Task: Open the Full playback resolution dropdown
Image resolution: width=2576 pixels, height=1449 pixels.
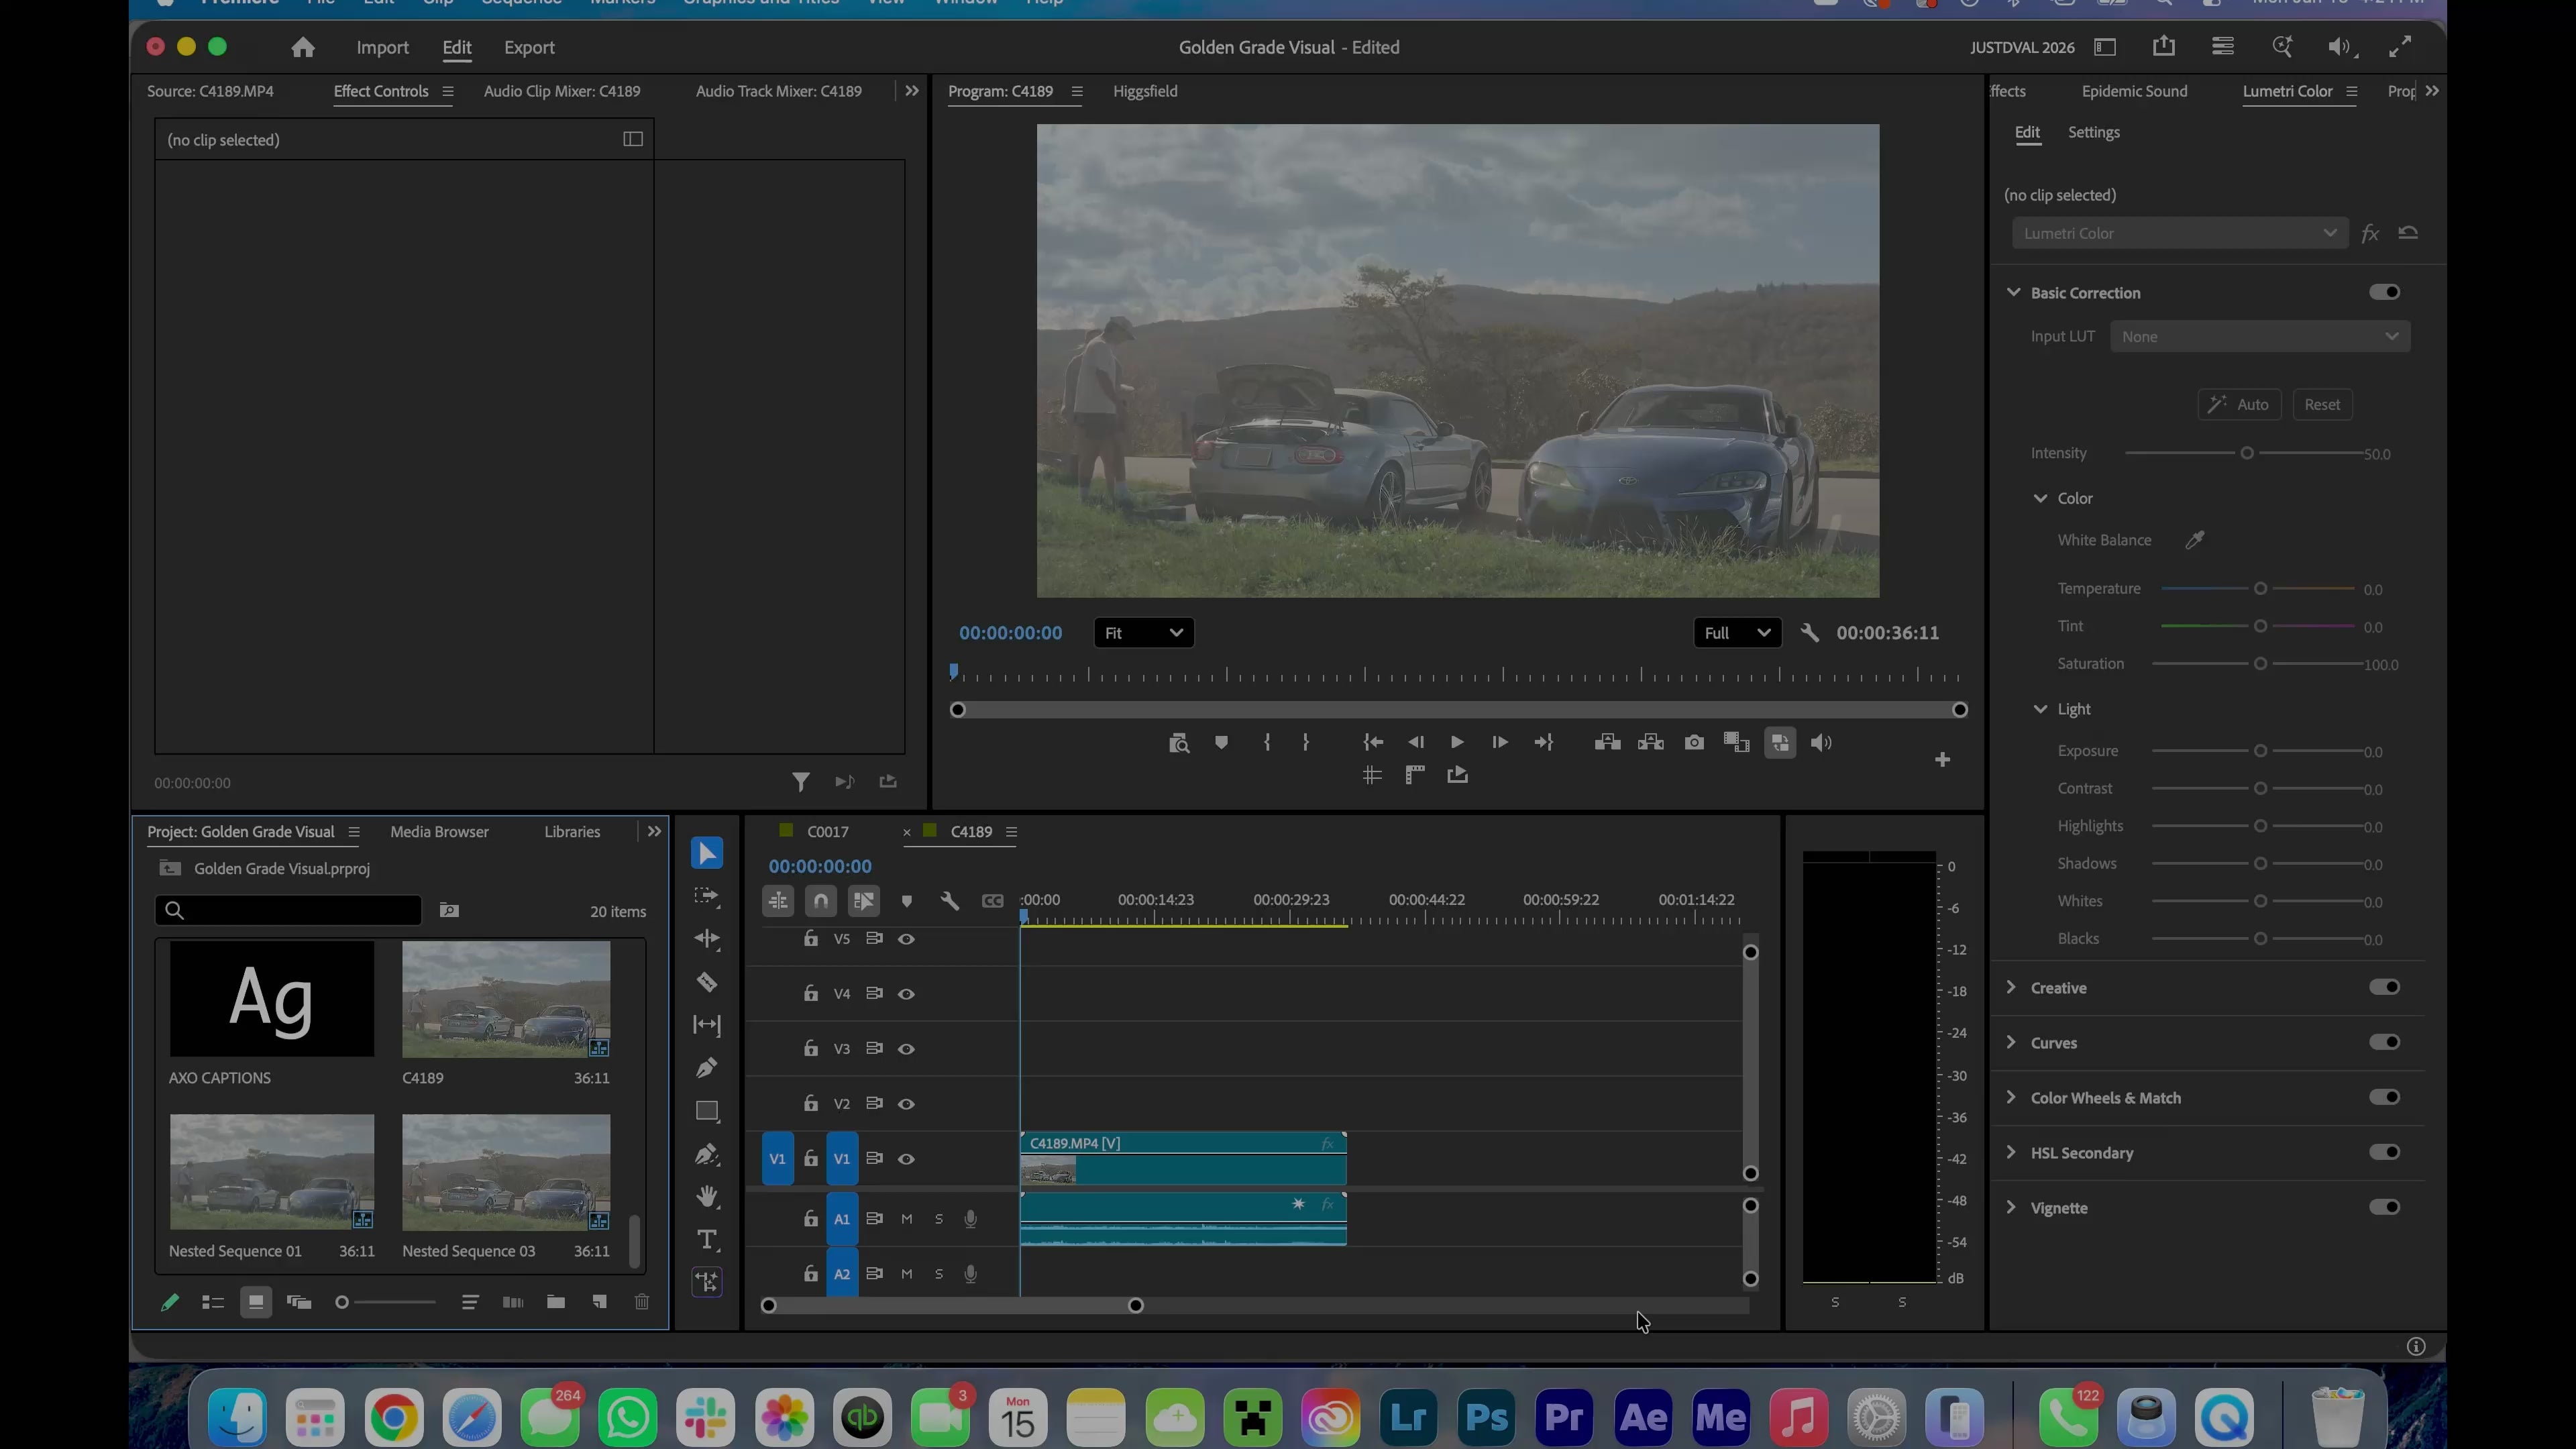Action: pos(1737,633)
